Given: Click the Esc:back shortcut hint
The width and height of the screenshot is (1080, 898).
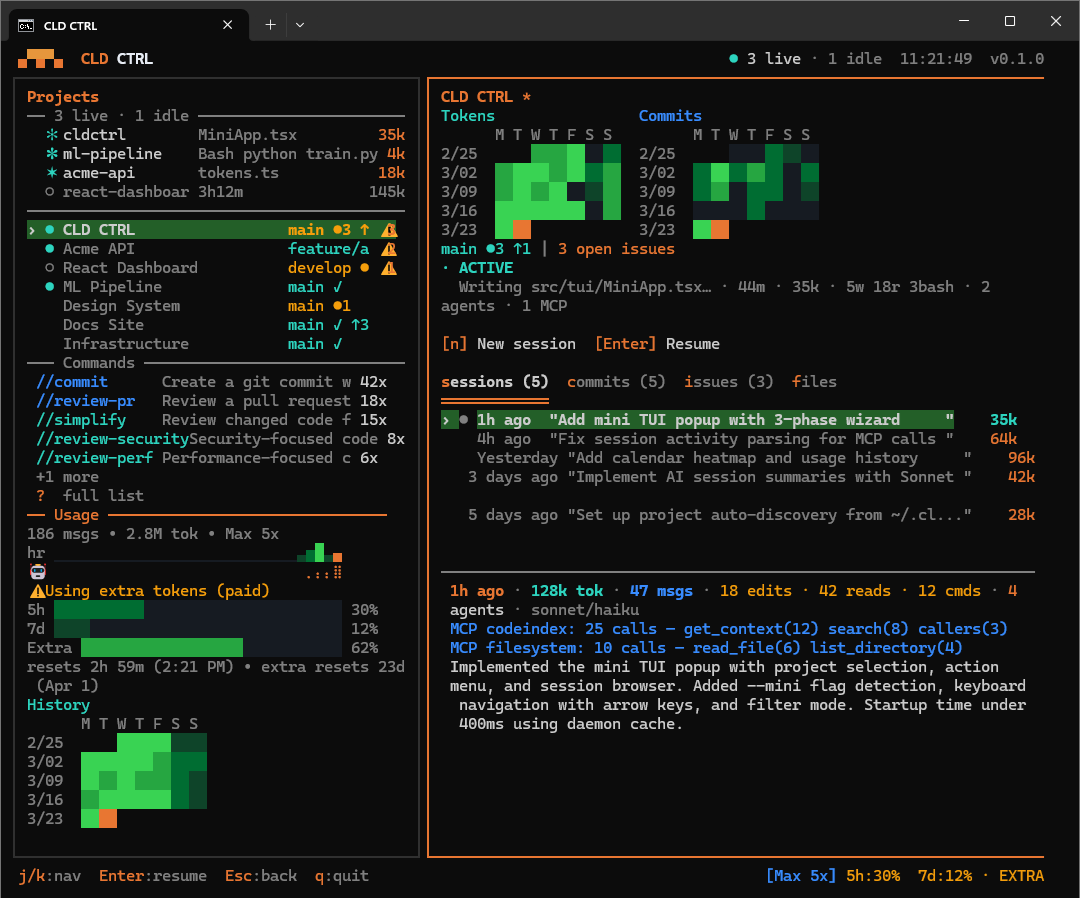Looking at the screenshot, I should (261, 876).
